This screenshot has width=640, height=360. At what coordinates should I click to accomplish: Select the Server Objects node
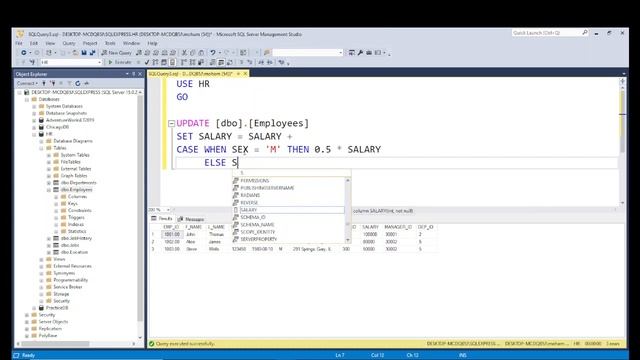click(53, 322)
